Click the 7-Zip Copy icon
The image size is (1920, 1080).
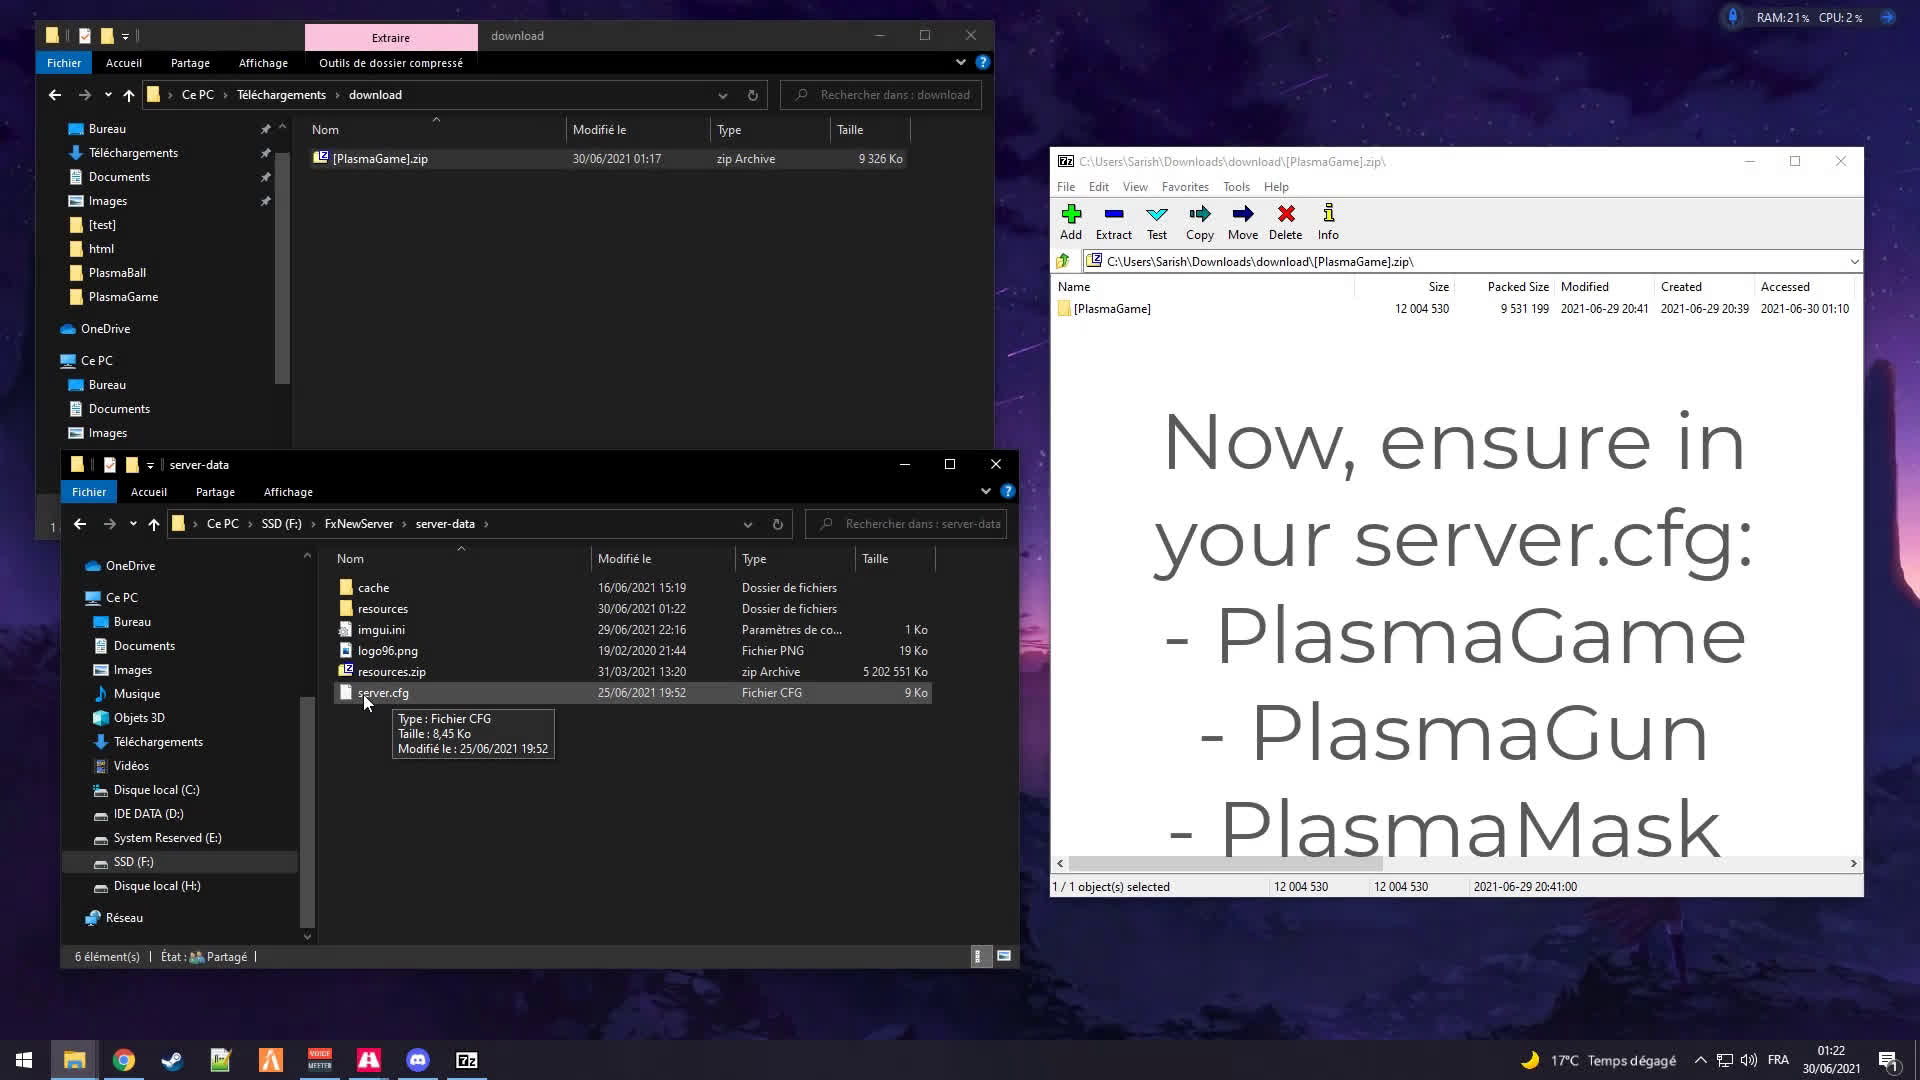pos(1199,221)
